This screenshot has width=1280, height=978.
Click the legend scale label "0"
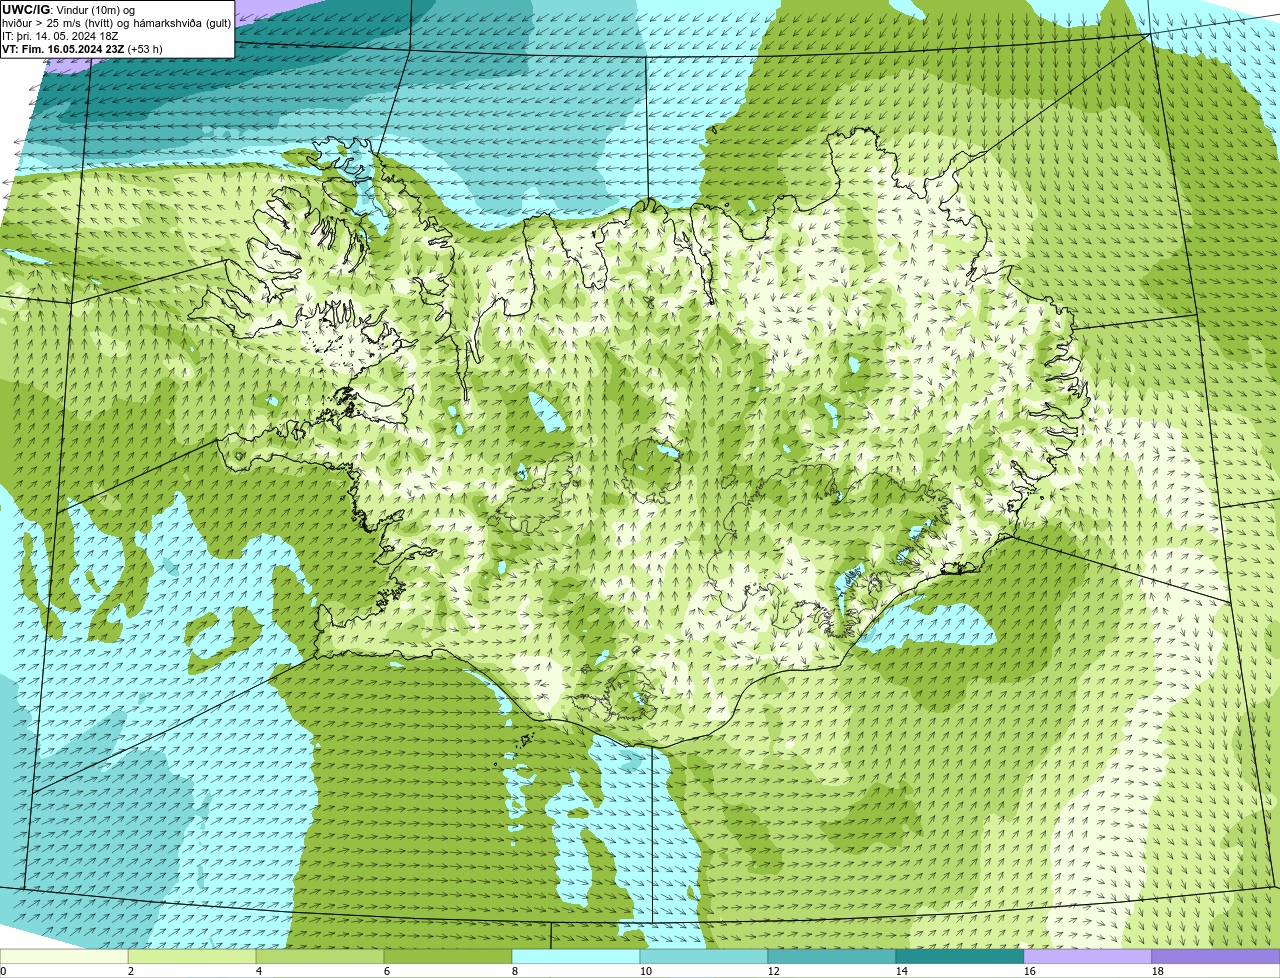(x=3, y=971)
